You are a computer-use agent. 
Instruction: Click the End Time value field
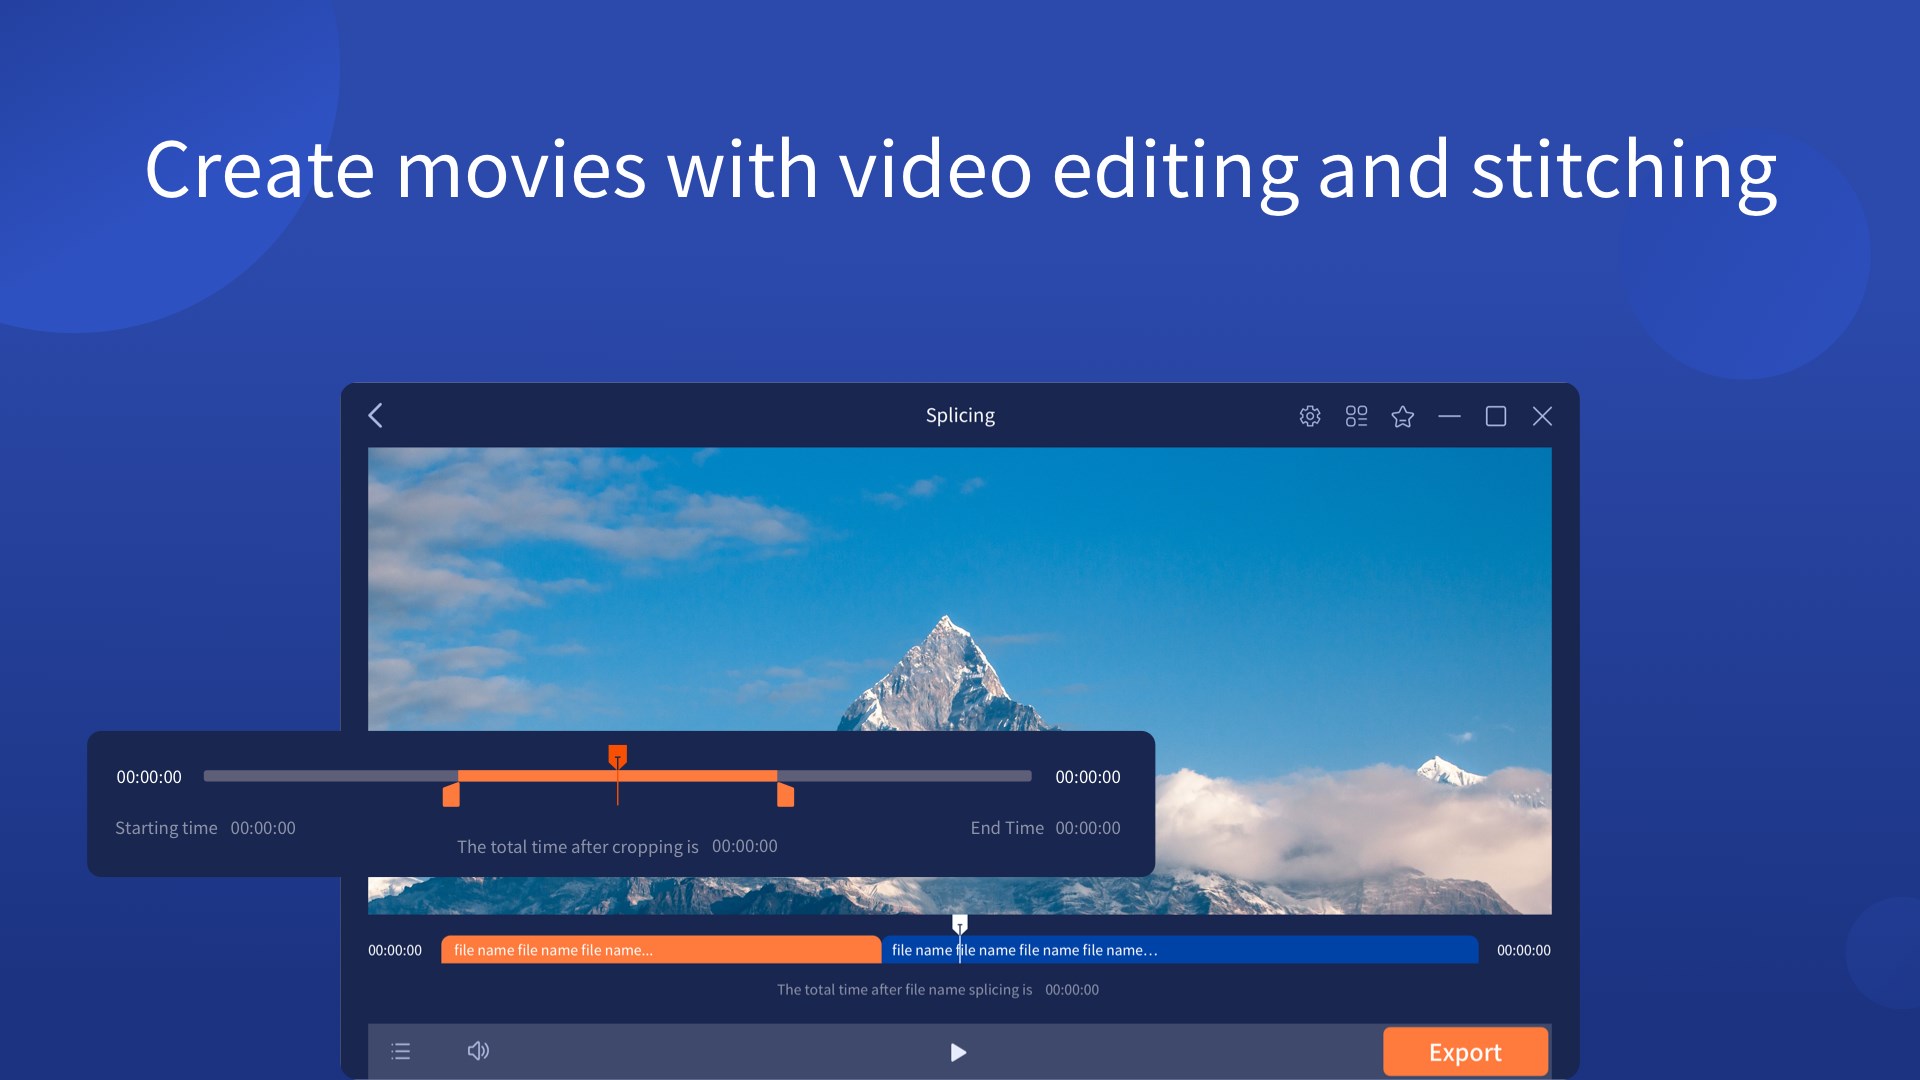click(1087, 828)
